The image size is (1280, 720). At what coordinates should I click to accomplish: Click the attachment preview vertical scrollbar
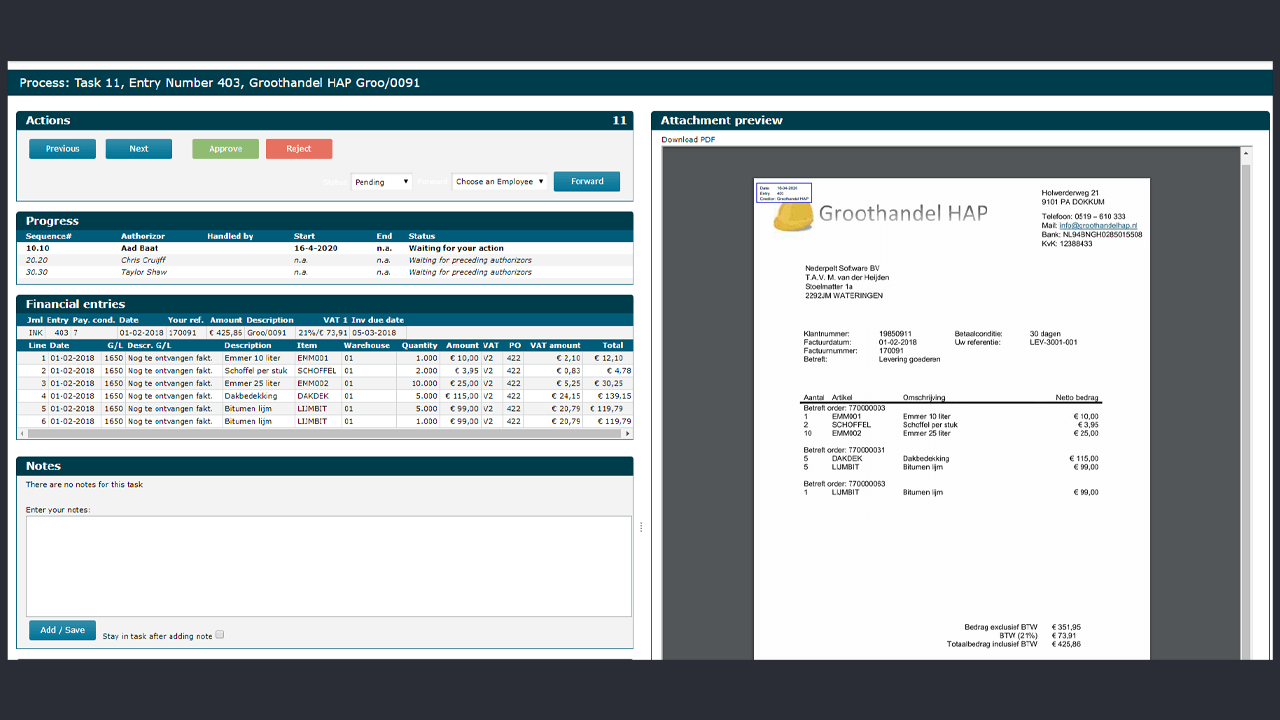coord(1245,400)
